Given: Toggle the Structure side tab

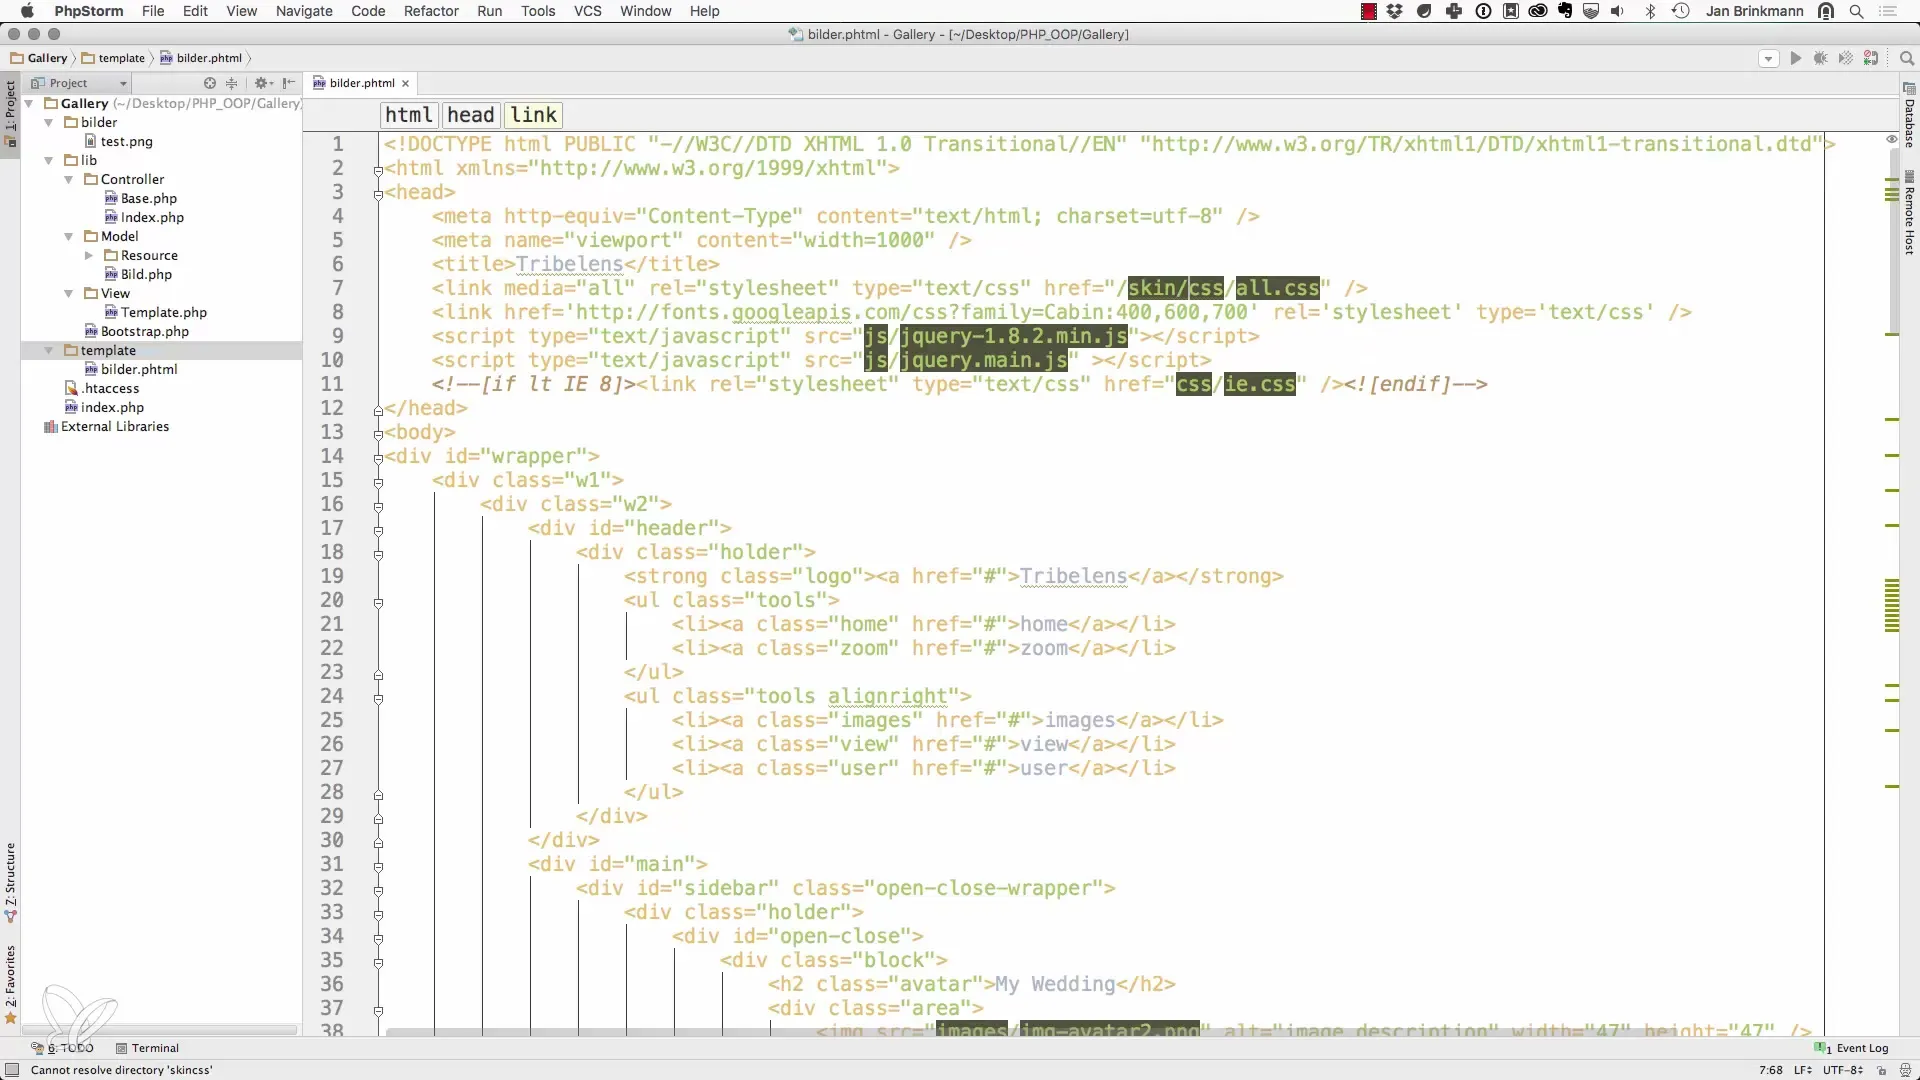Looking at the screenshot, I should pos(10,882).
